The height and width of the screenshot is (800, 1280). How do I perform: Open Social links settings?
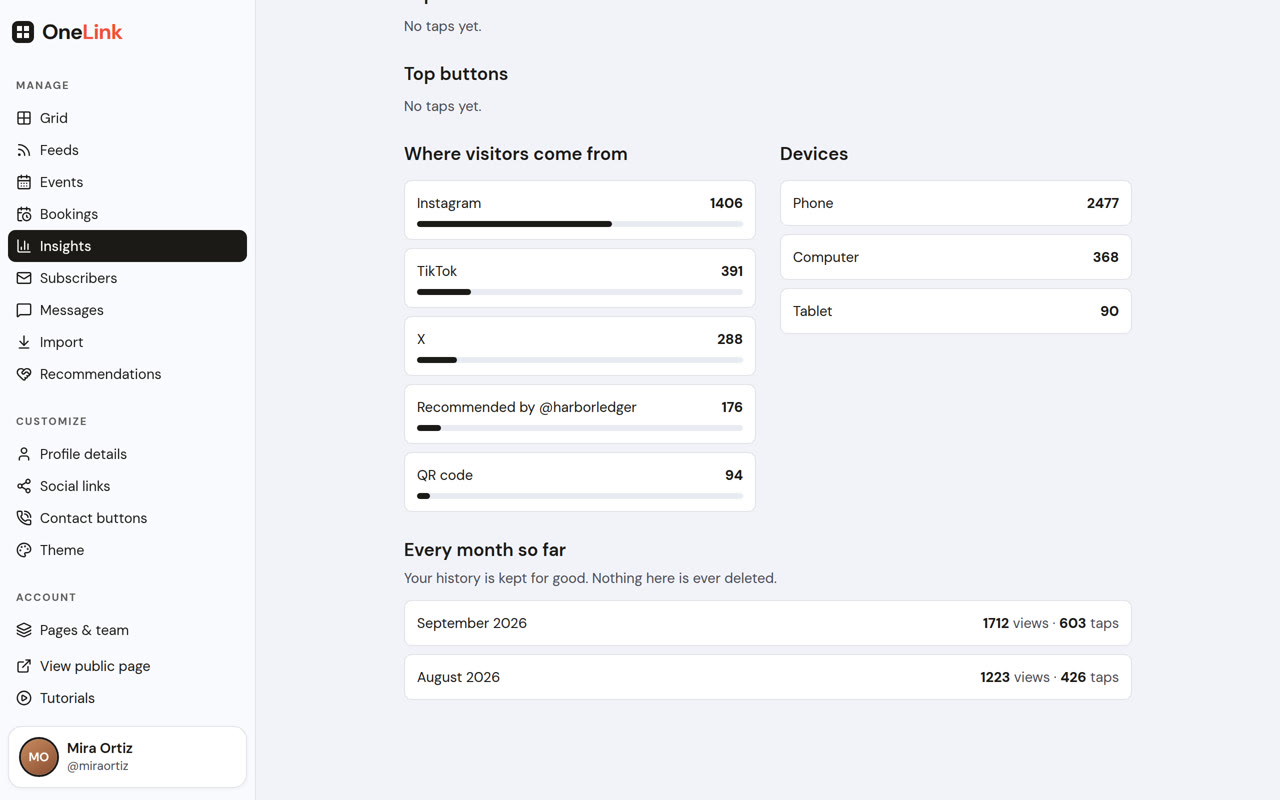click(x=127, y=486)
